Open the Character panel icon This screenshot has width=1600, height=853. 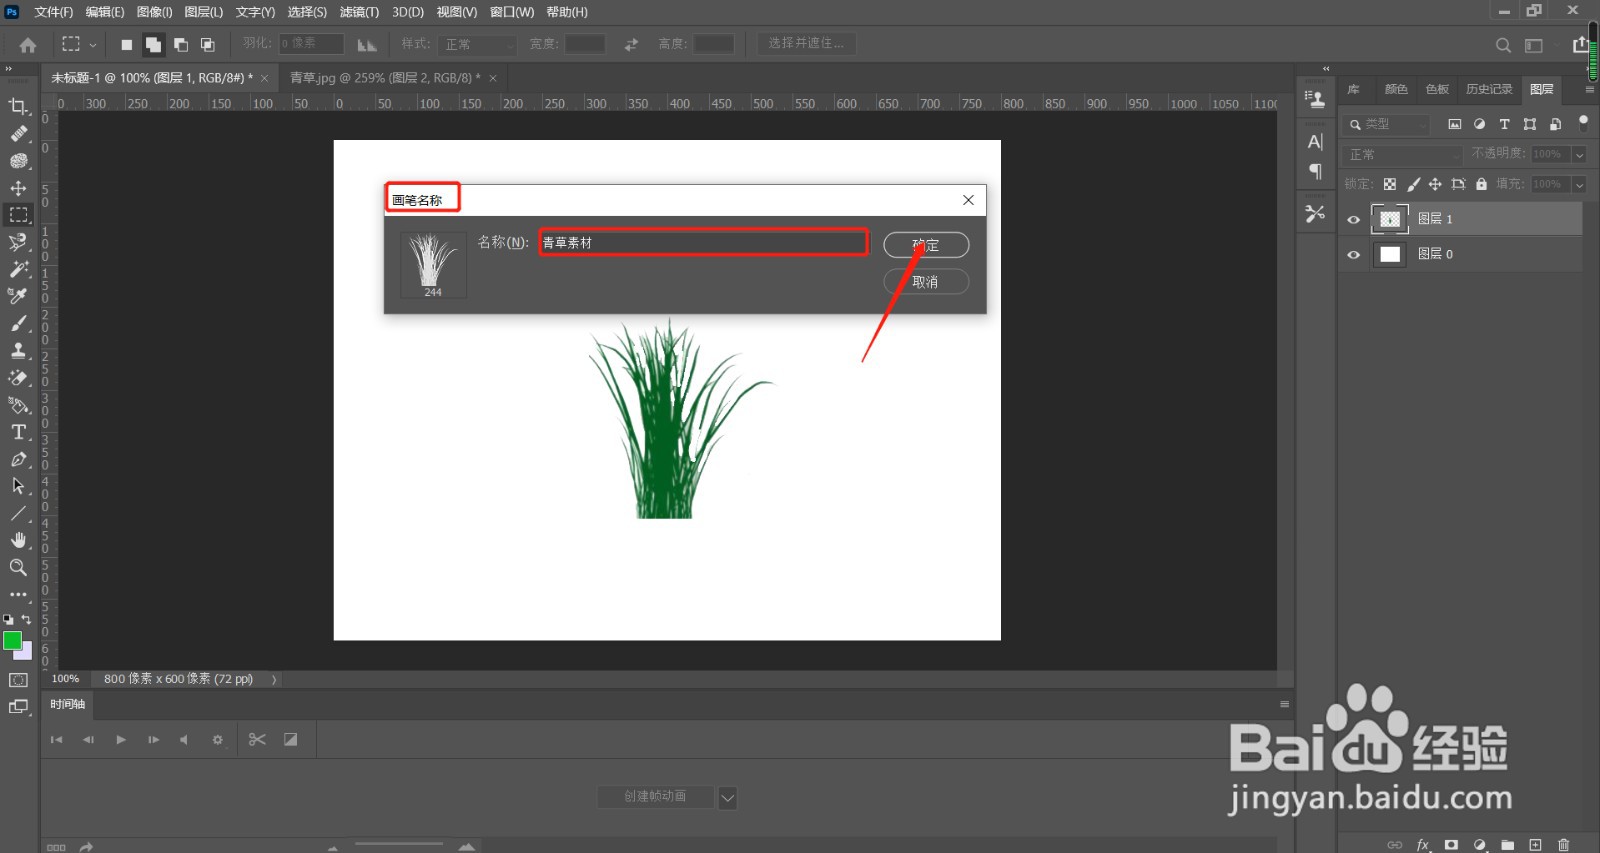[x=1315, y=142]
